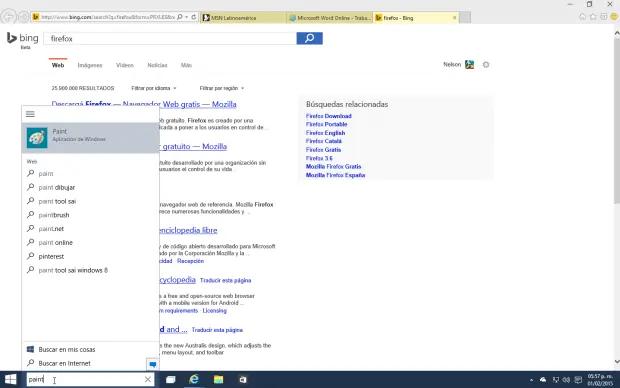Select the 'paint tool sai' suggestion
The image size is (620, 388).
(x=57, y=201)
